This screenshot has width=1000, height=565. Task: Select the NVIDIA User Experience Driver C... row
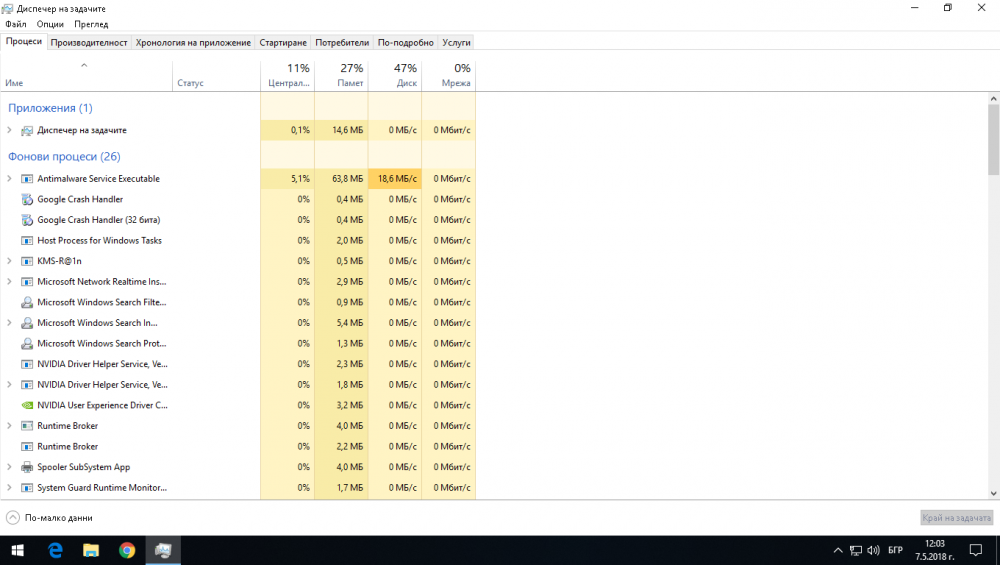coord(238,405)
